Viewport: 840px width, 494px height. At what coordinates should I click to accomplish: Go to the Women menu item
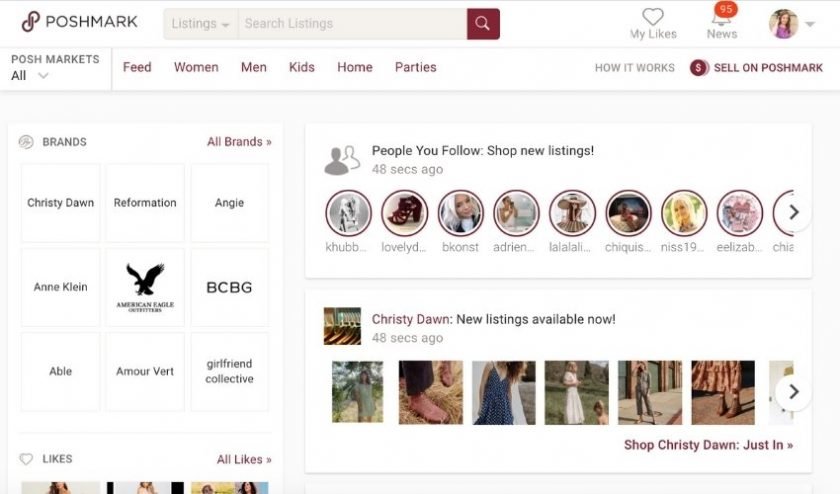click(196, 67)
